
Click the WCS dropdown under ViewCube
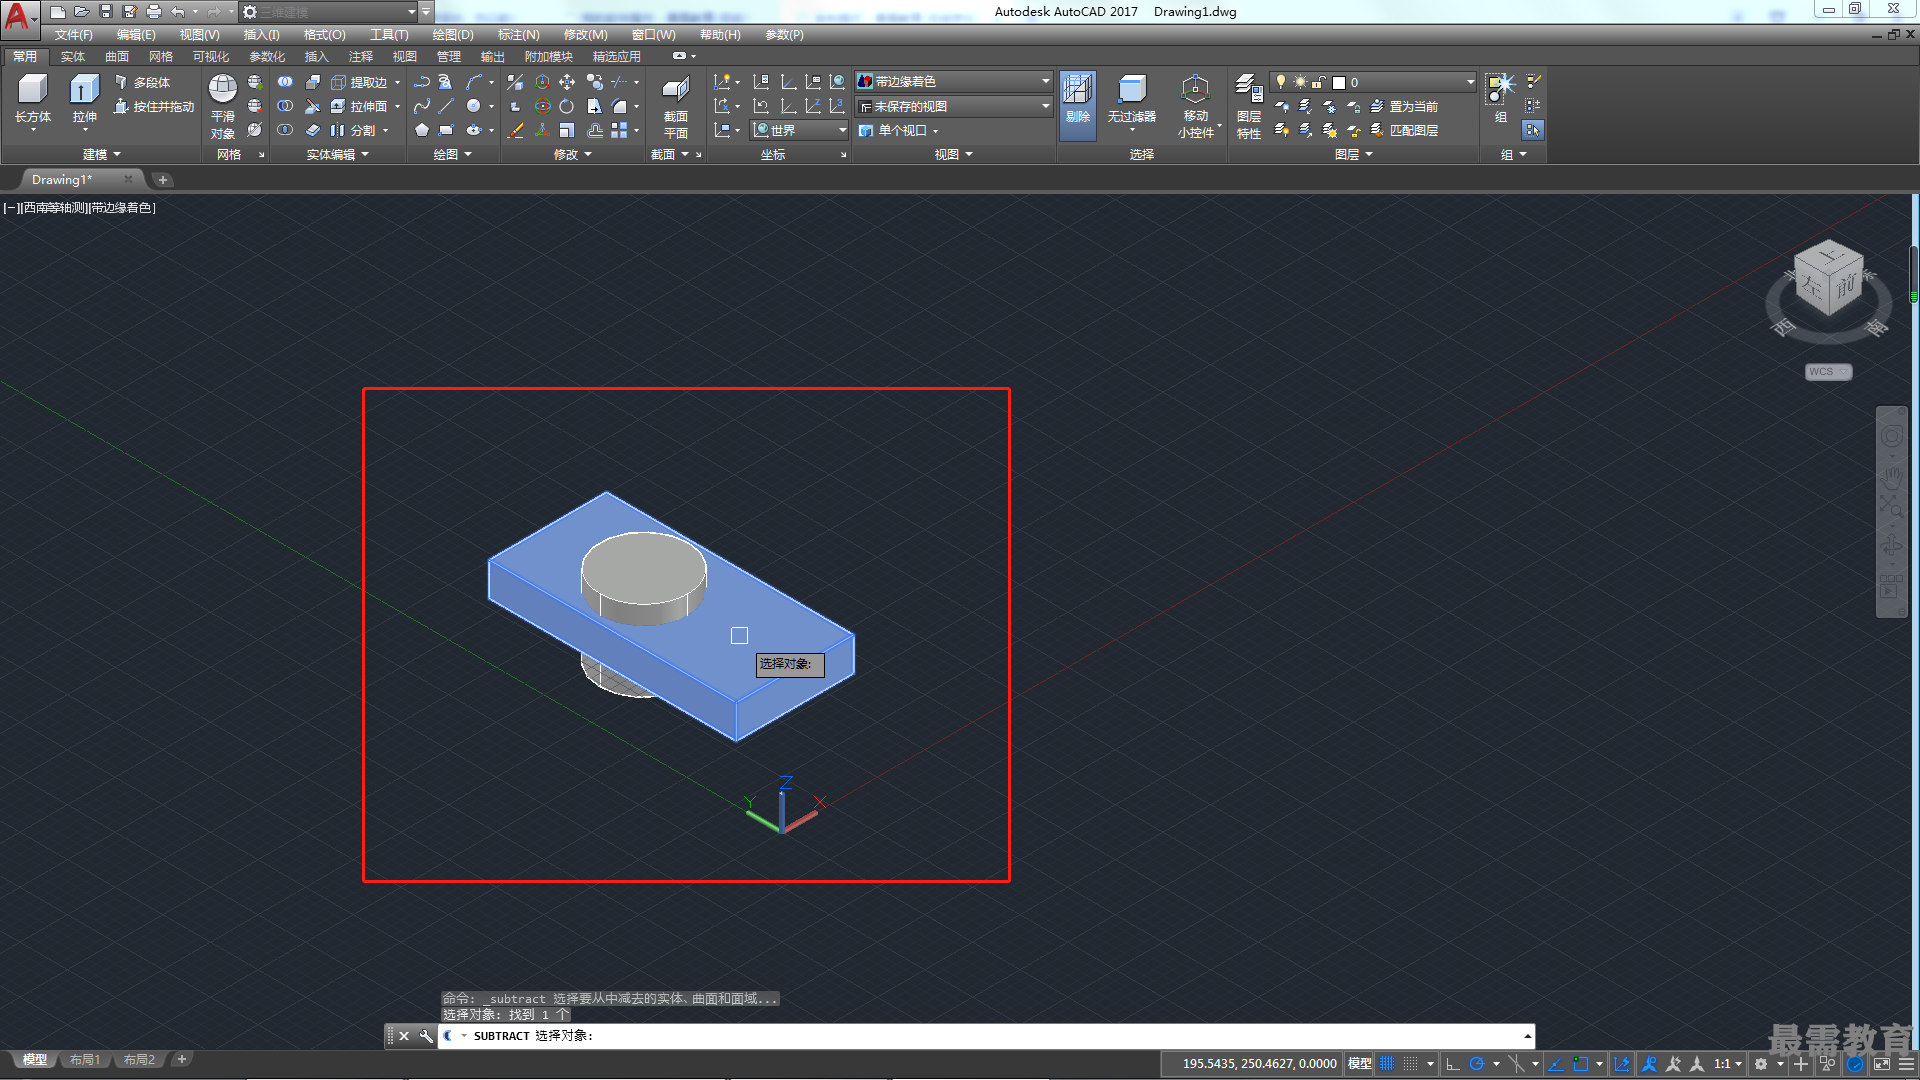(1828, 372)
